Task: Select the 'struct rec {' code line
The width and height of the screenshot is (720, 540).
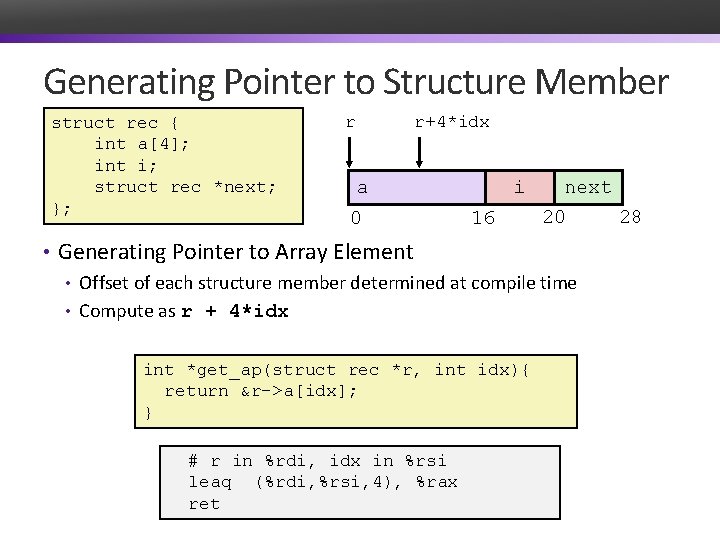Action: (x=115, y=123)
